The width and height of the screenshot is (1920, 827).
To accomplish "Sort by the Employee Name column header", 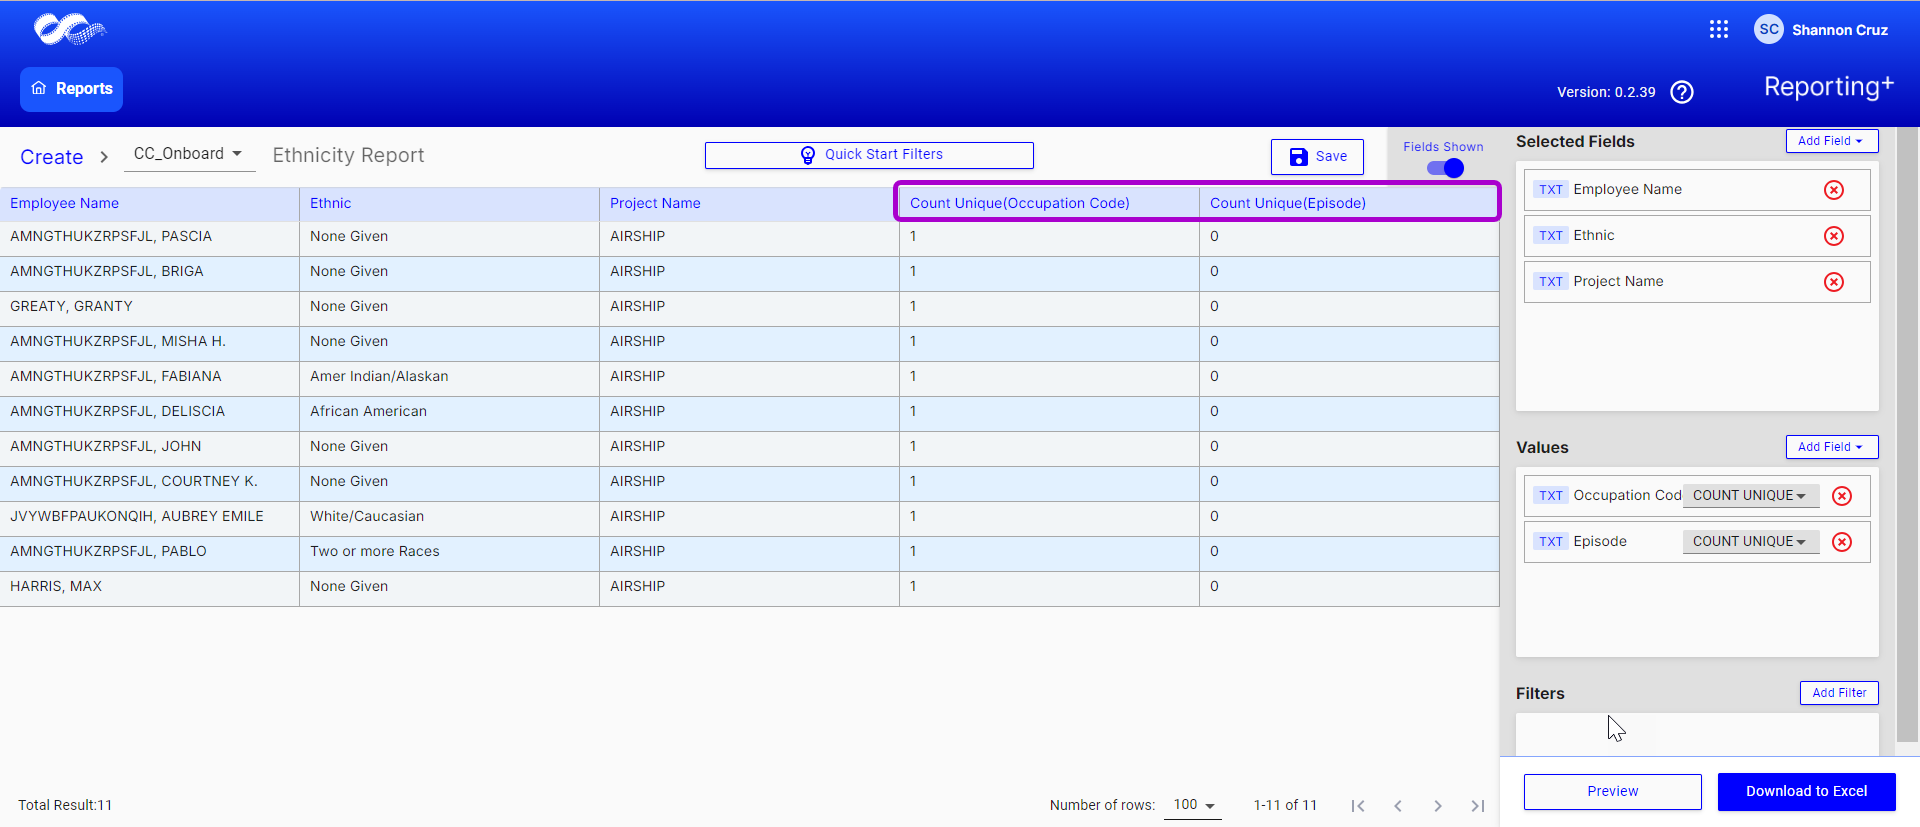I will point(65,203).
